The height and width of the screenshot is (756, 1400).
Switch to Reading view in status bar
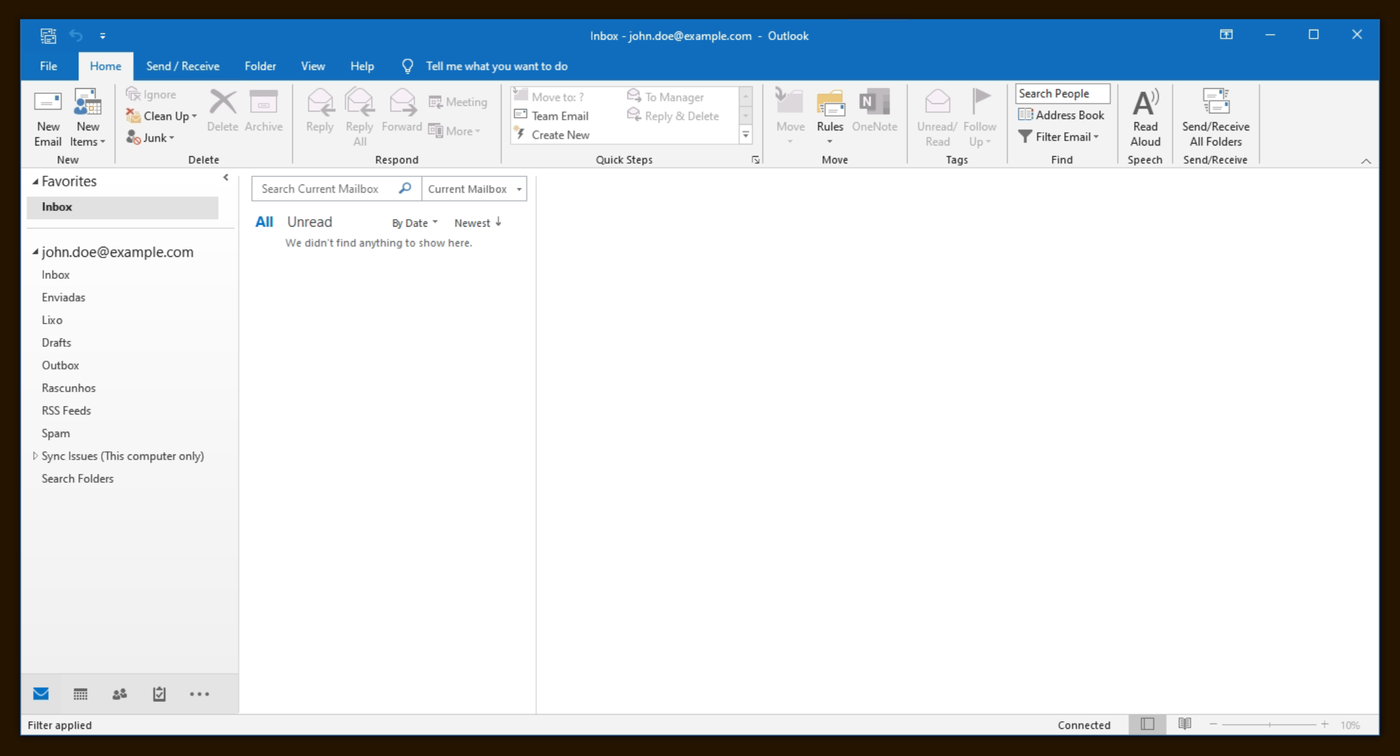click(x=1185, y=724)
